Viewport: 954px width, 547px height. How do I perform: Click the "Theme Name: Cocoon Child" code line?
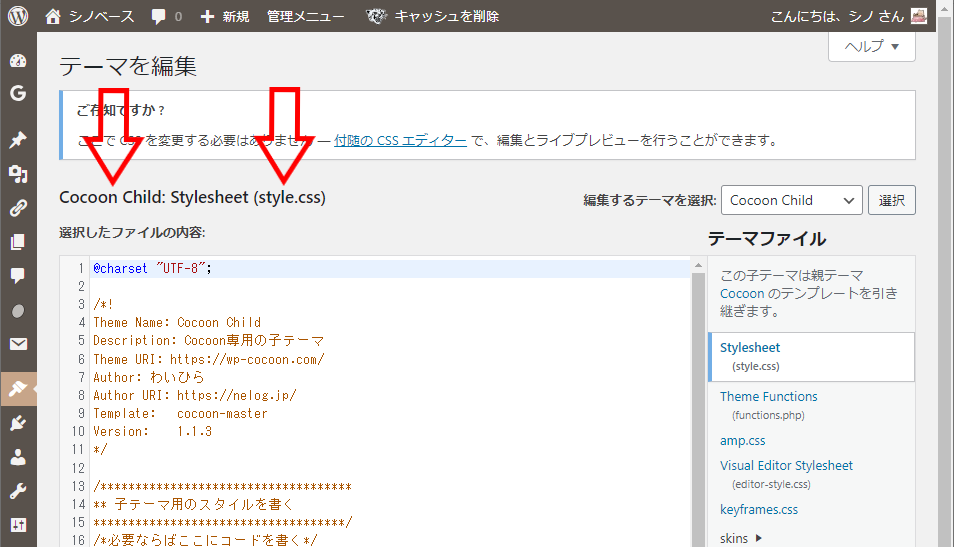click(x=177, y=322)
